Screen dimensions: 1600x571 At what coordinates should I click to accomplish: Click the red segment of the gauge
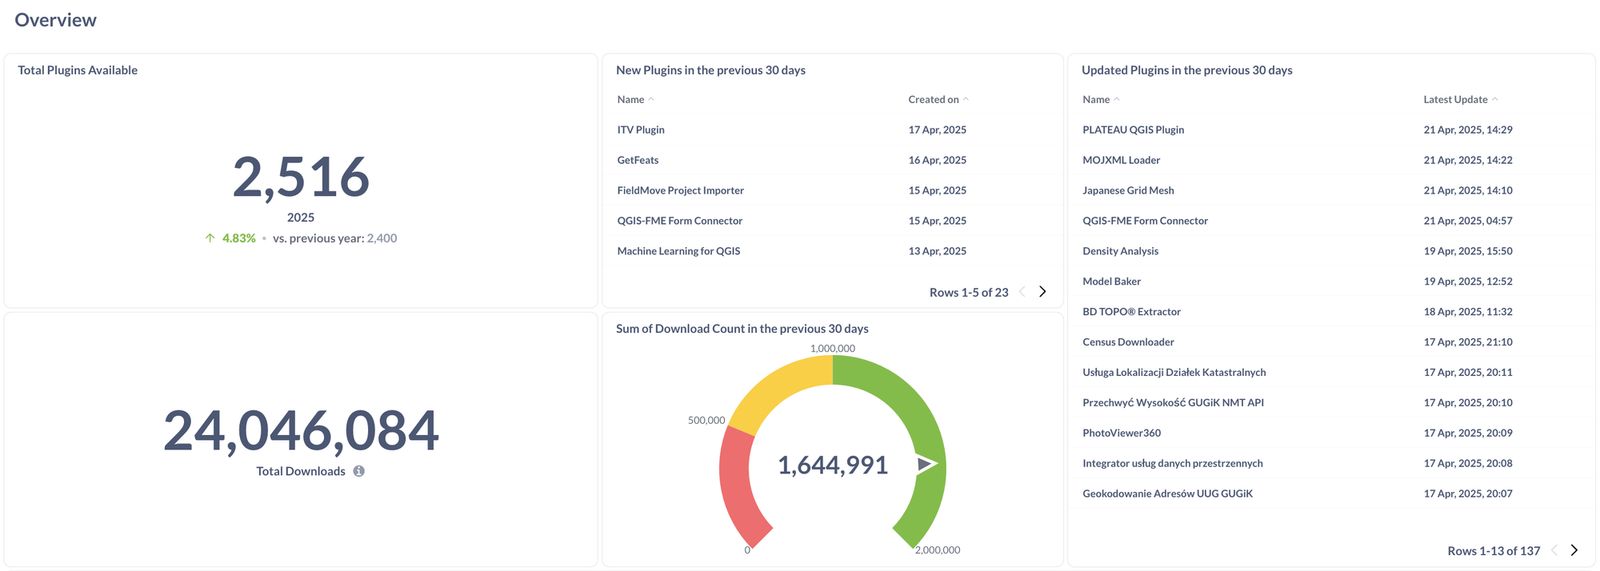(x=737, y=485)
